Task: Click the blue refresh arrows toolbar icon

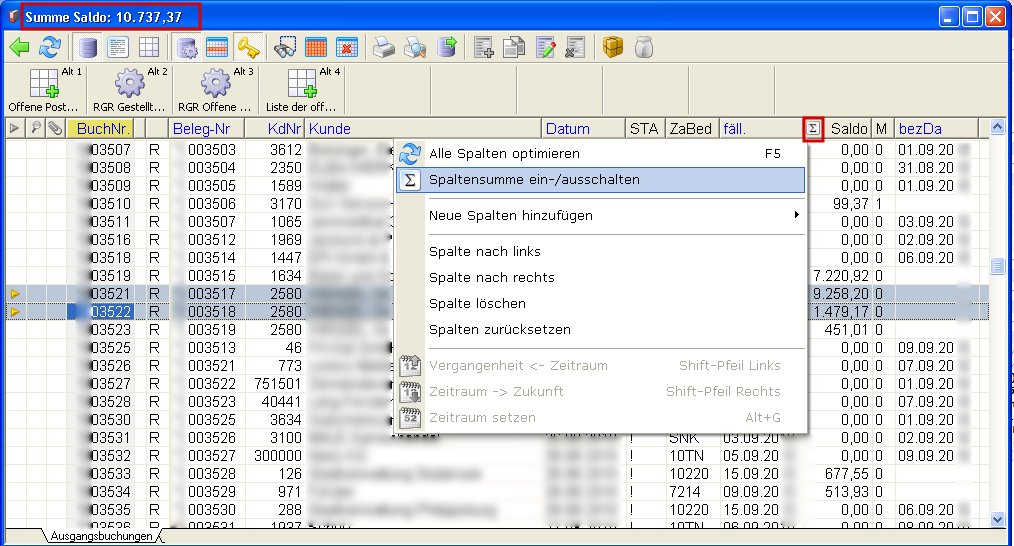Action: click(x=49, y=47)
